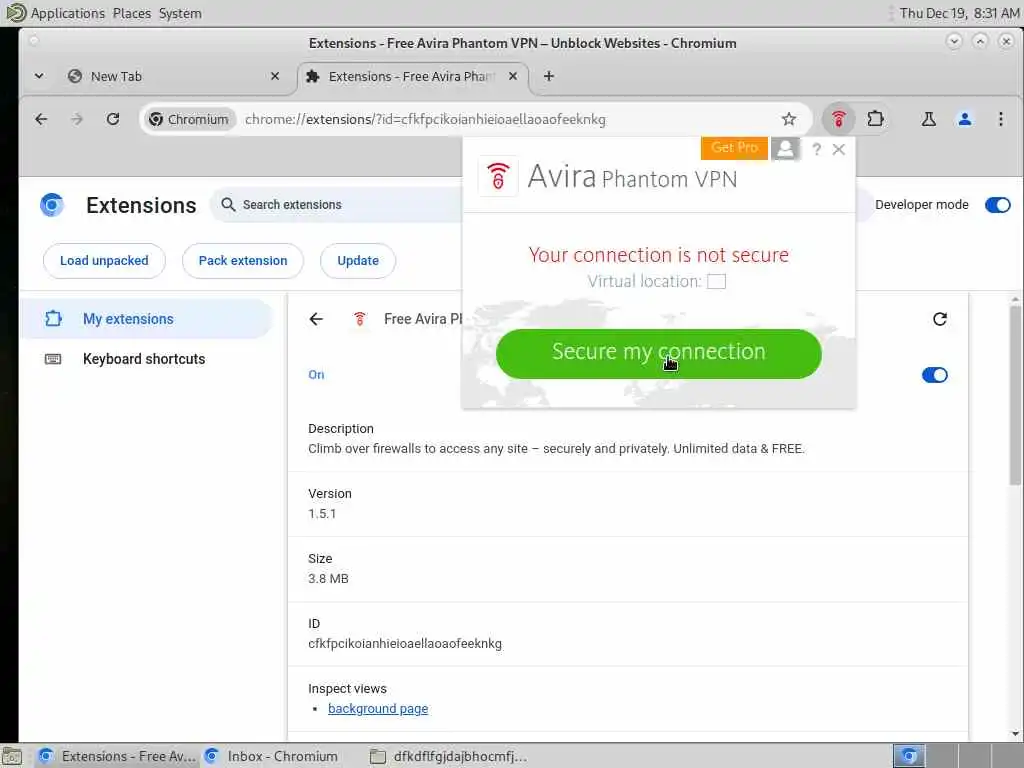Bookmark this page with the star icon
Viewport: 1024px width, 768px height.
point(789,119)
